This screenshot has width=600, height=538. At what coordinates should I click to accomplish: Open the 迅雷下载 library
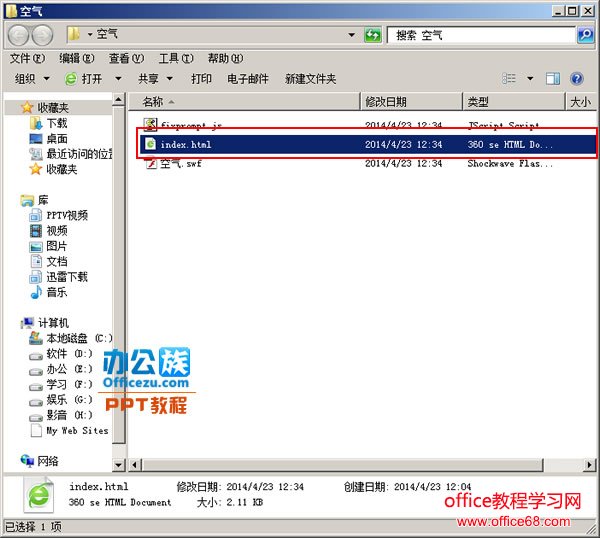click(59, 277)
